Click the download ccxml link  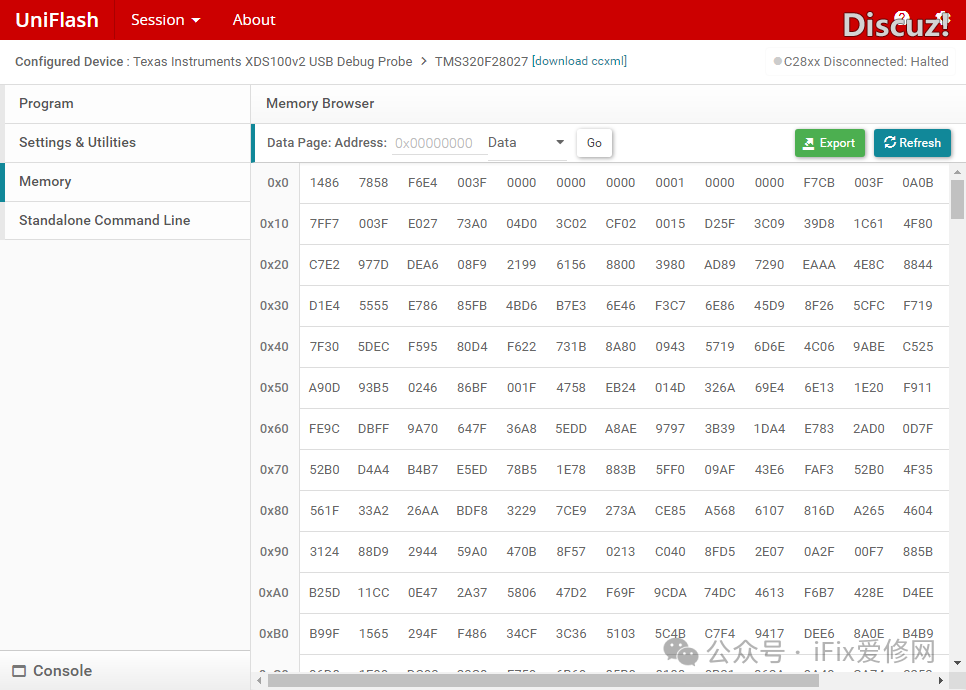coord(579,62)
